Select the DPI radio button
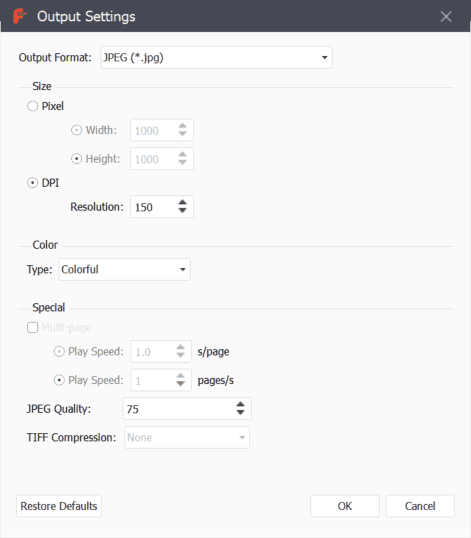The width and height of the screenshot is (471, 538). point(32,183)
